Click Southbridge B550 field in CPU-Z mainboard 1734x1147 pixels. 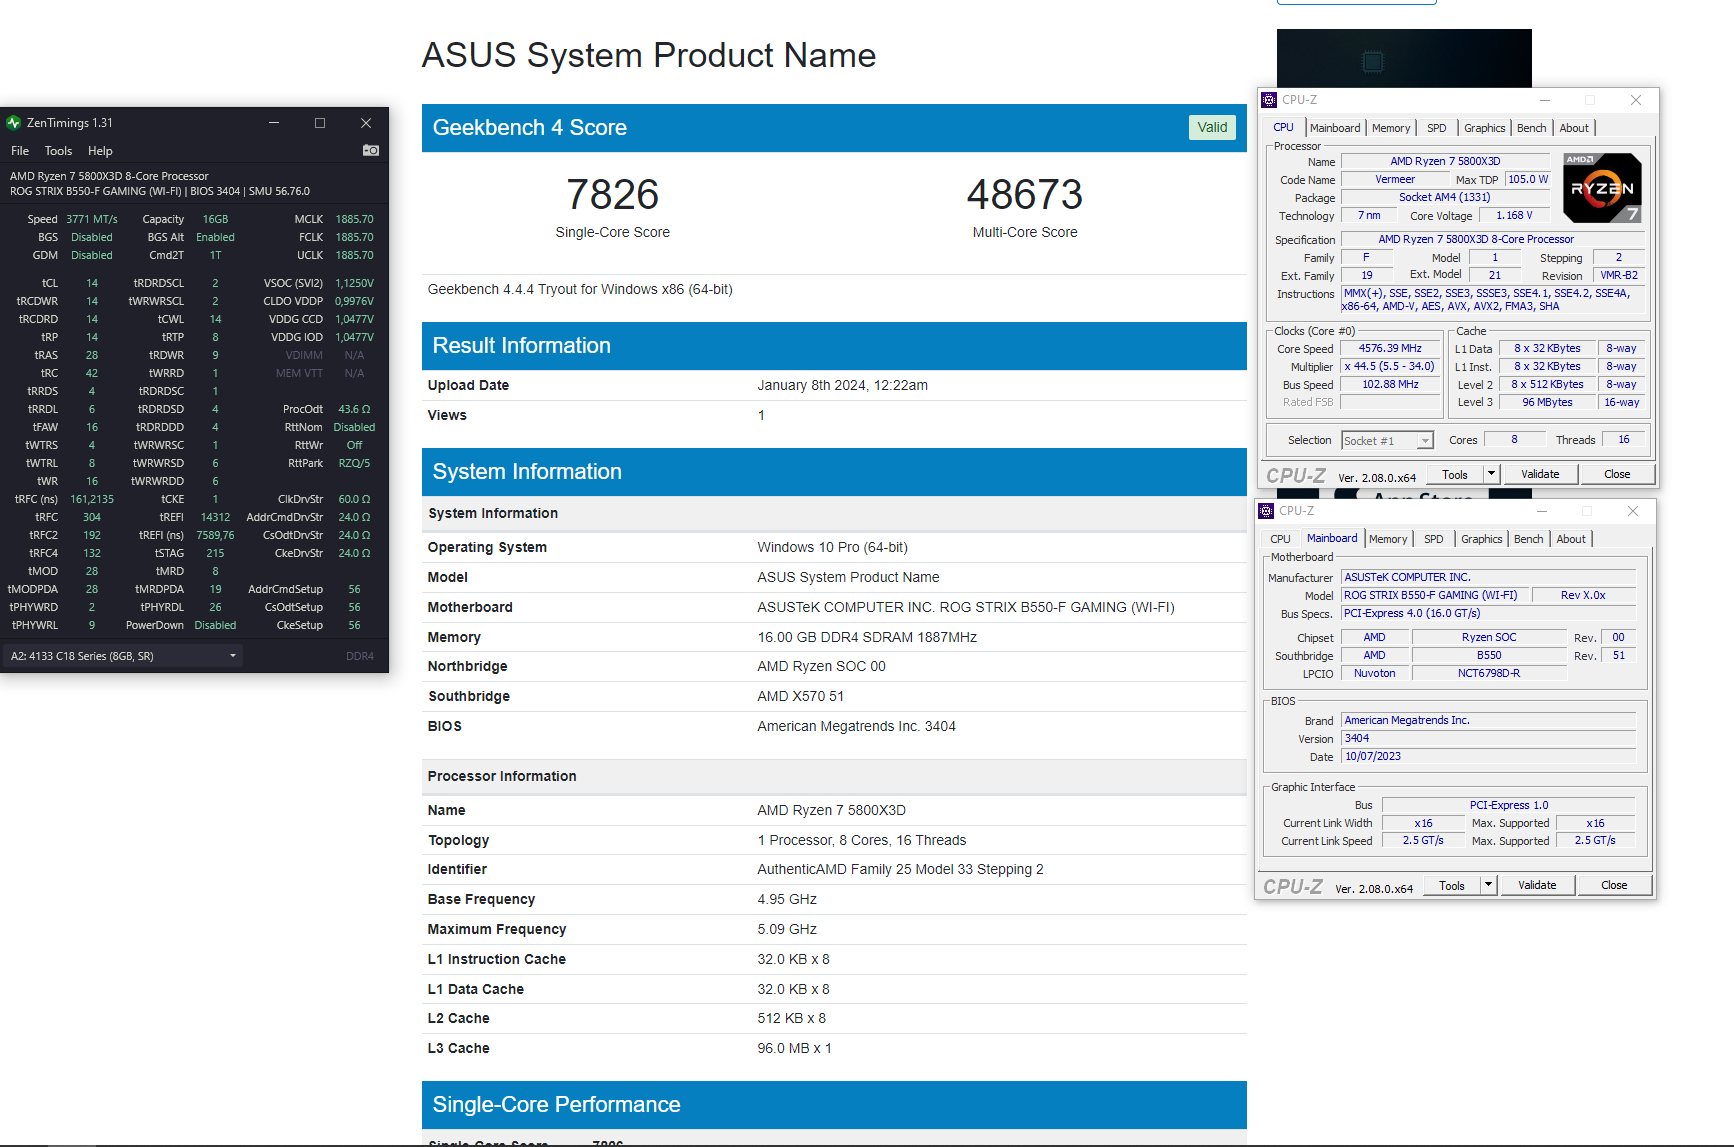pyautogui.click(x=1489, y=656)
